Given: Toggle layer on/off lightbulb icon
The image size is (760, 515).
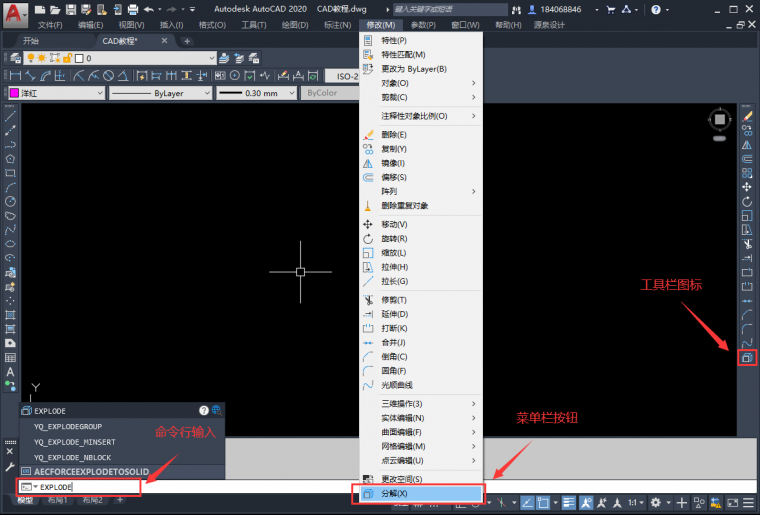Looking at the screenshot, I should tap(31, 58).
